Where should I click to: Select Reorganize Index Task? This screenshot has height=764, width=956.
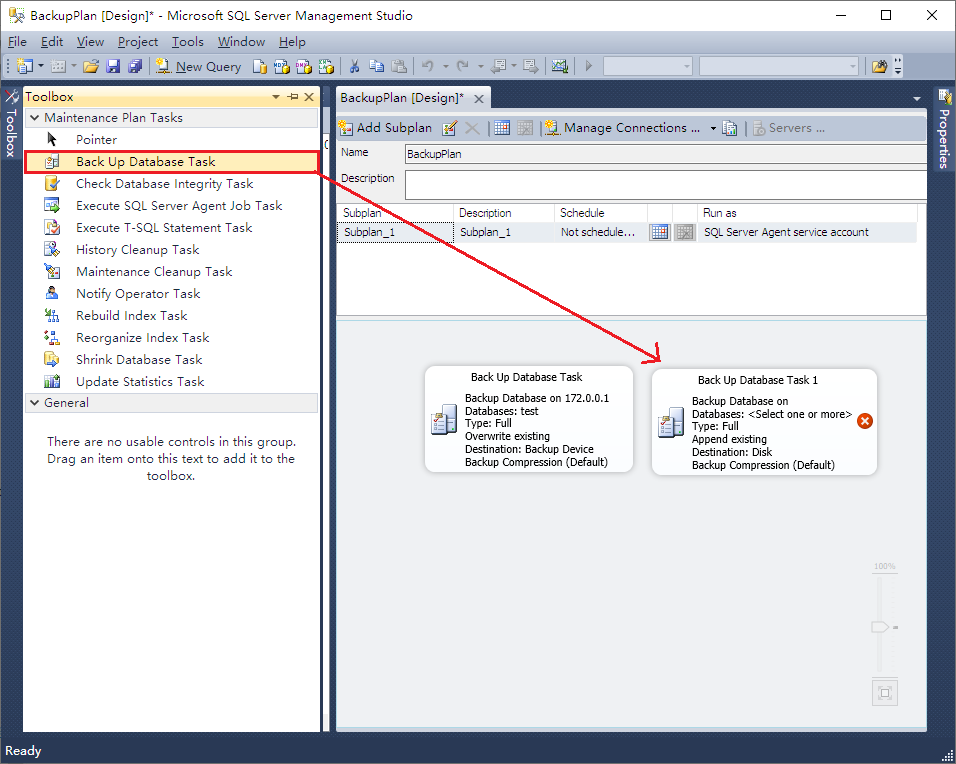coord(171,337)
